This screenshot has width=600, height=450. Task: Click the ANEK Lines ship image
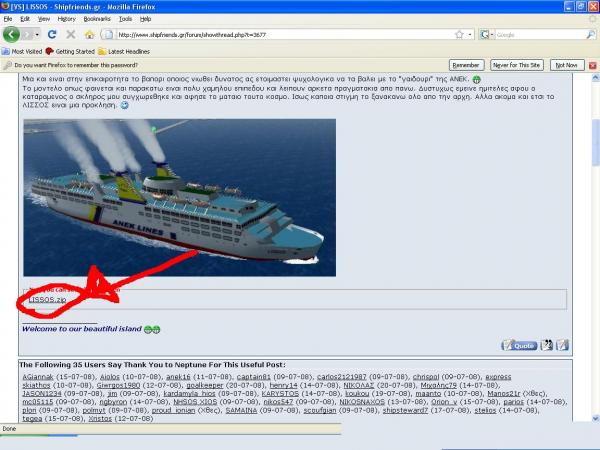(179, 197)
